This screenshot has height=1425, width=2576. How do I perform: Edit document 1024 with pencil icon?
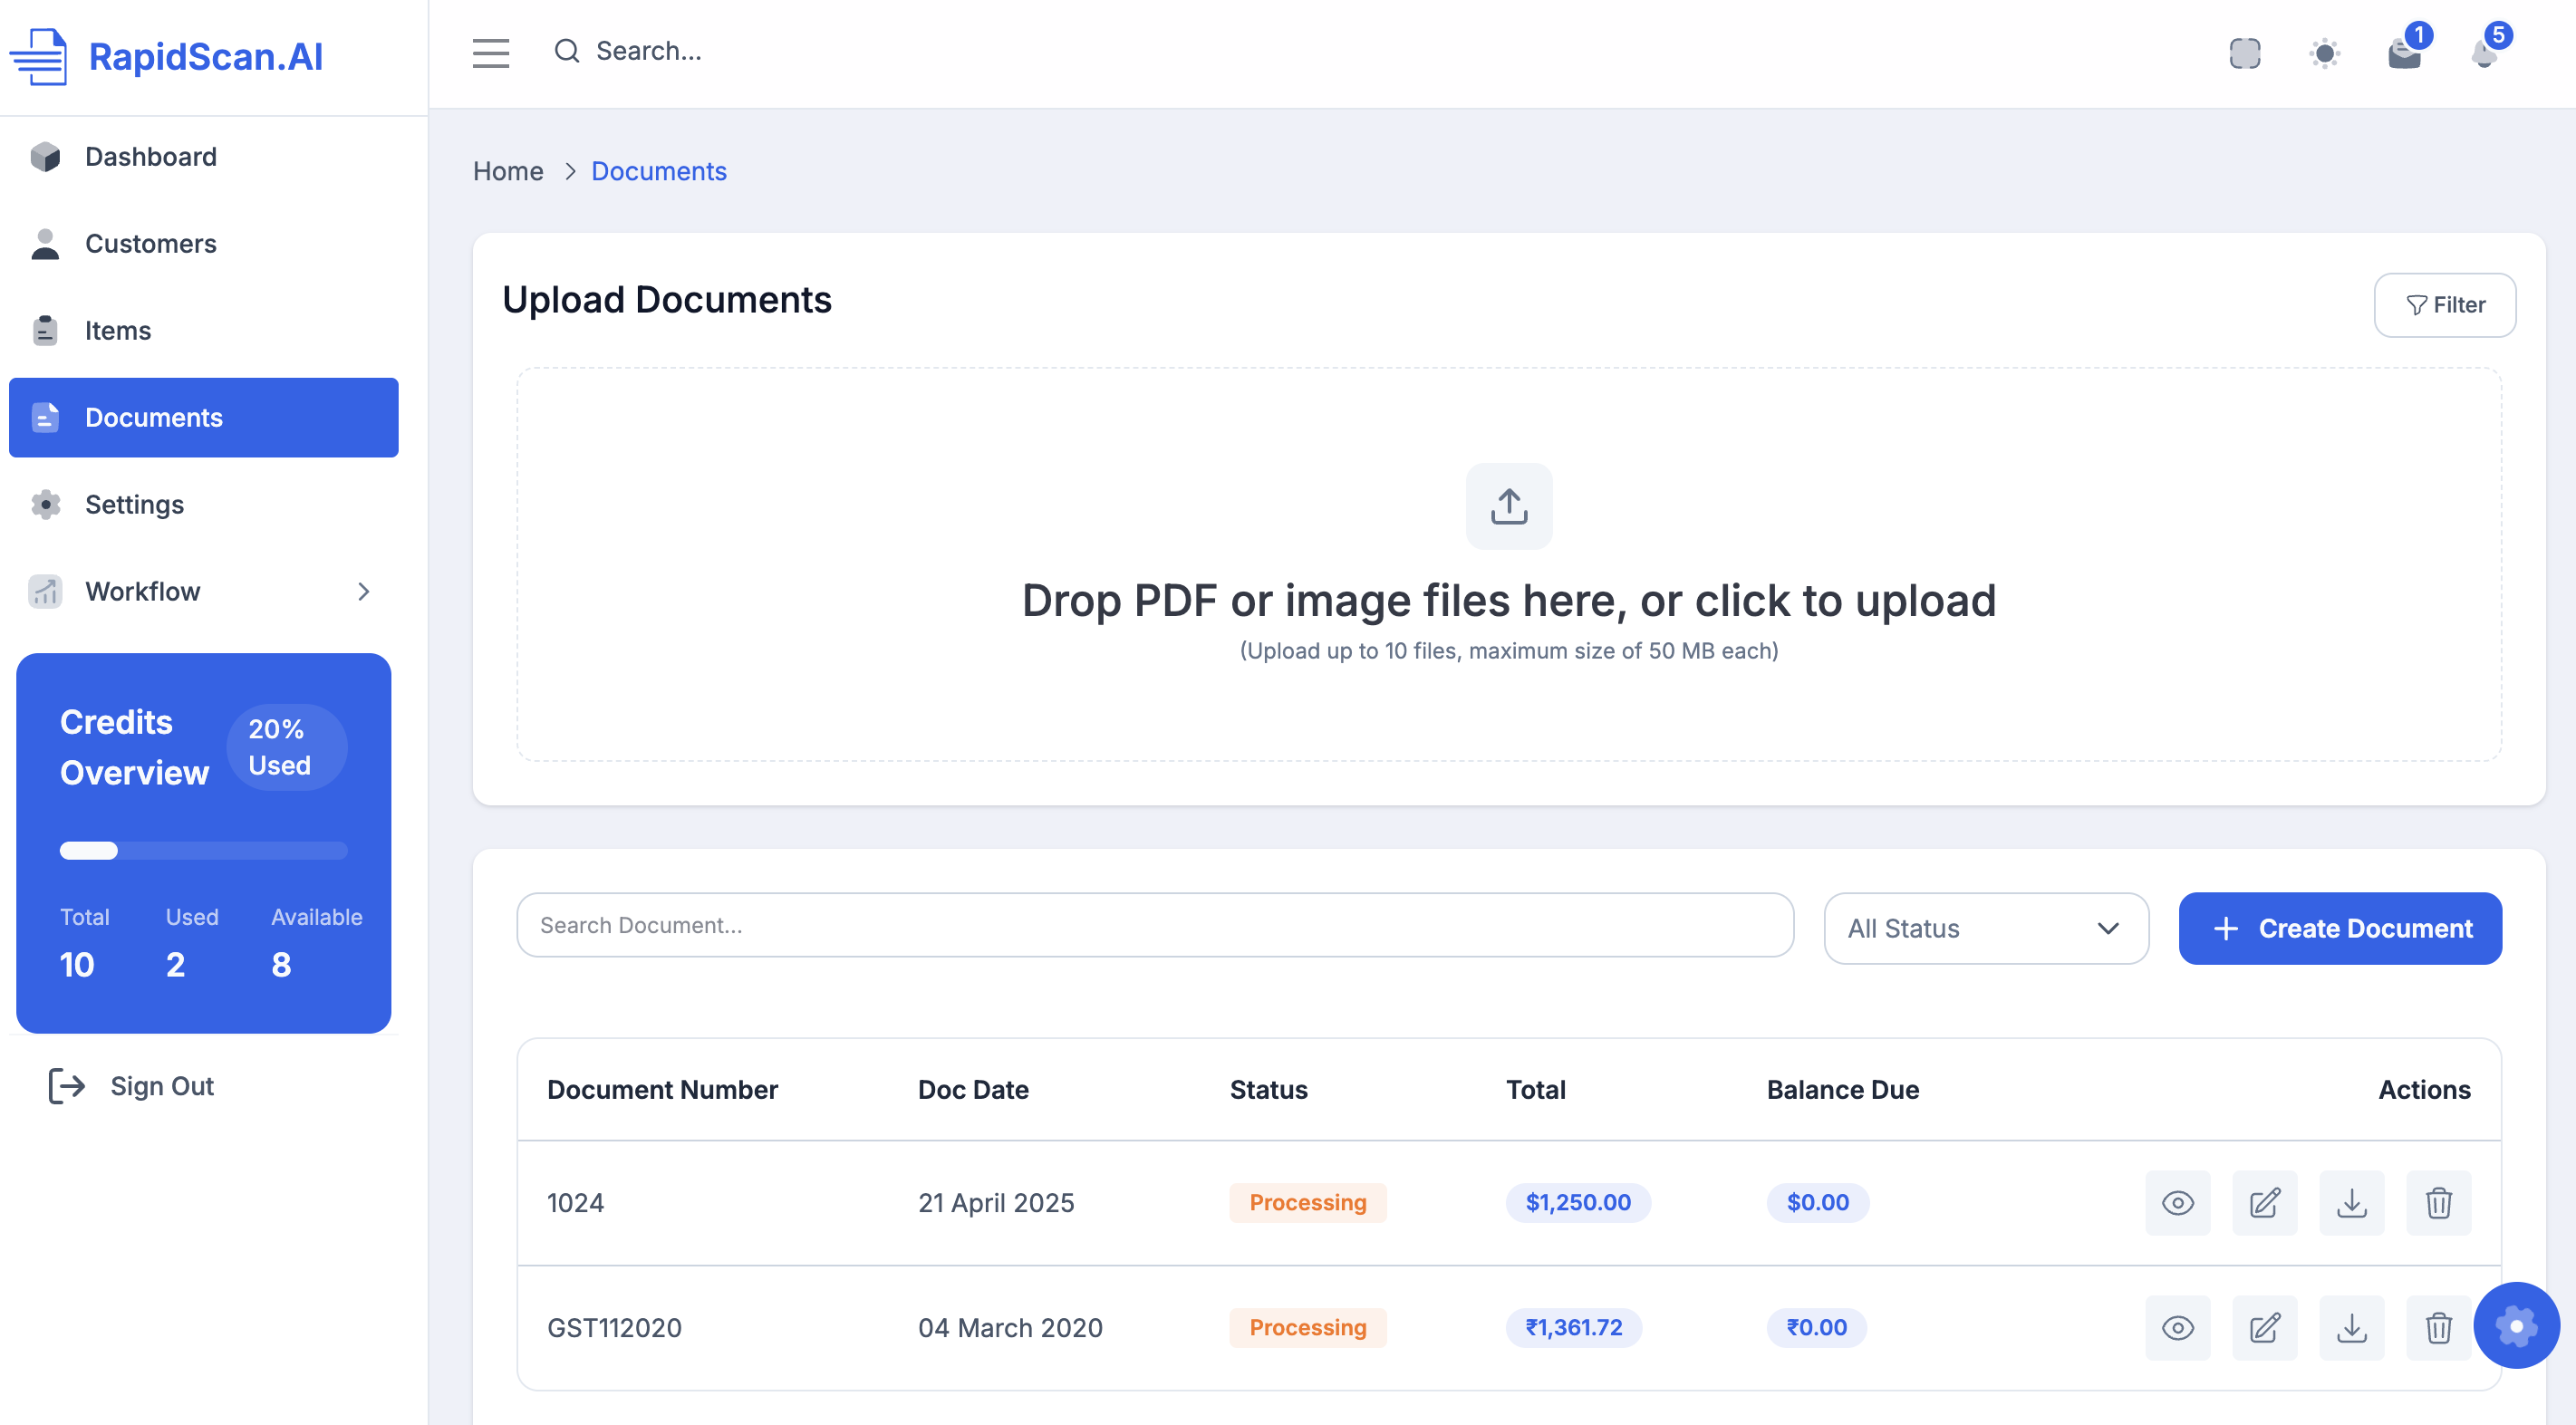coord(2264,1202)
